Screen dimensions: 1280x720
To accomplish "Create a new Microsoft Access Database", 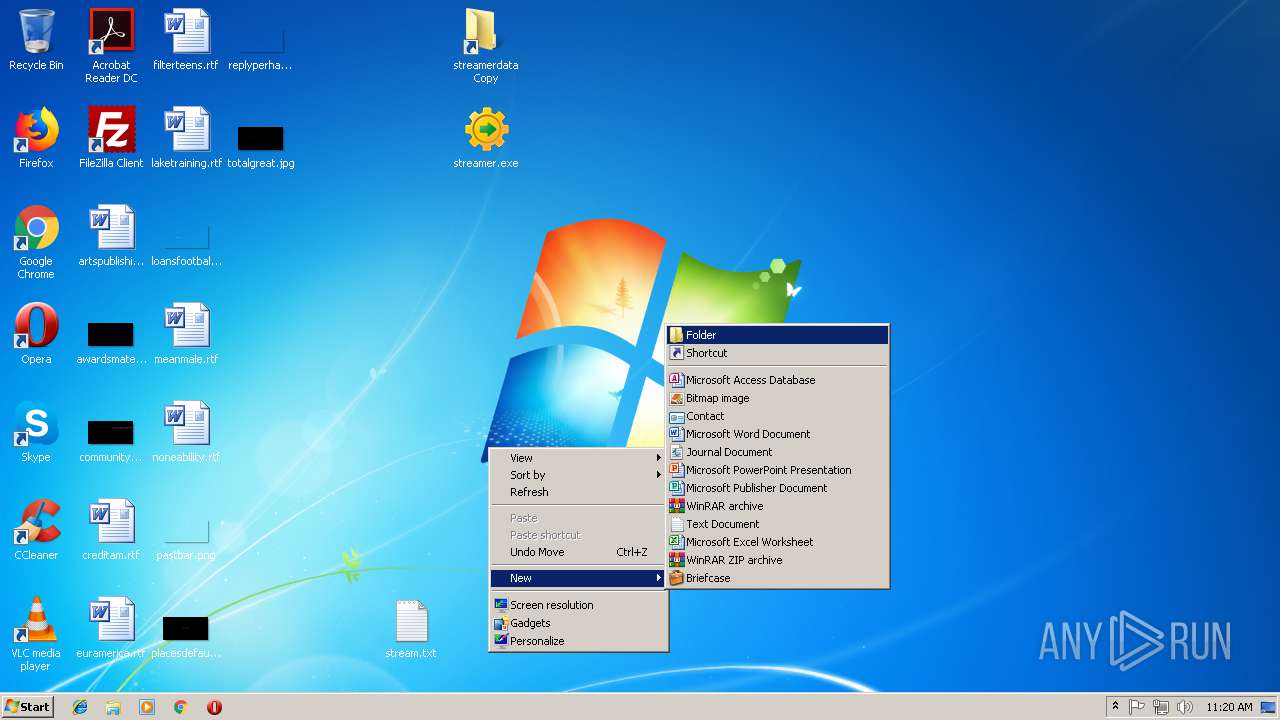I will [x=778, y=380].
